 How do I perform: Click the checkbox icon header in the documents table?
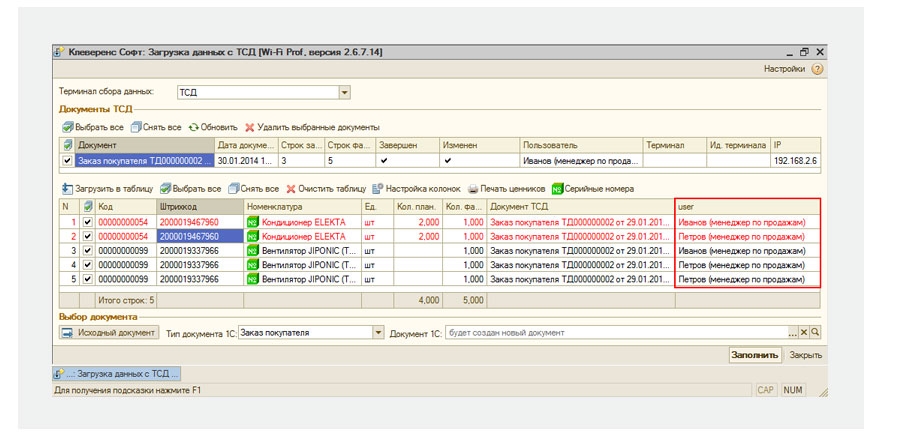(x=68, y=145)
